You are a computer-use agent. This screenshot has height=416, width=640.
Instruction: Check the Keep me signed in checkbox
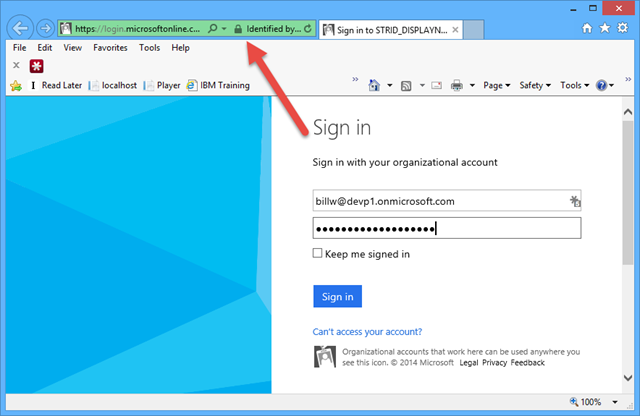point(318,254)
